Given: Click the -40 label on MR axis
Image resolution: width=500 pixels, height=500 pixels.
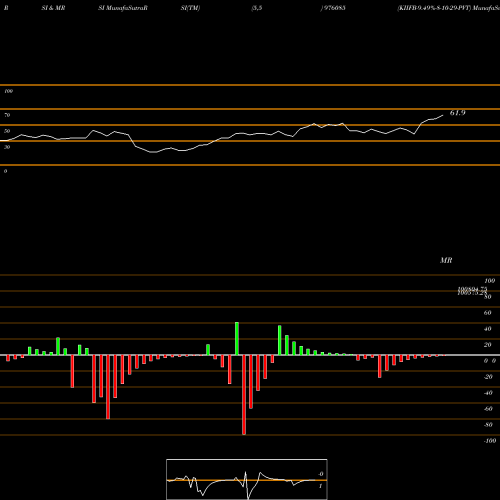Looking at the screenshot, I should [x=488, y=393].
